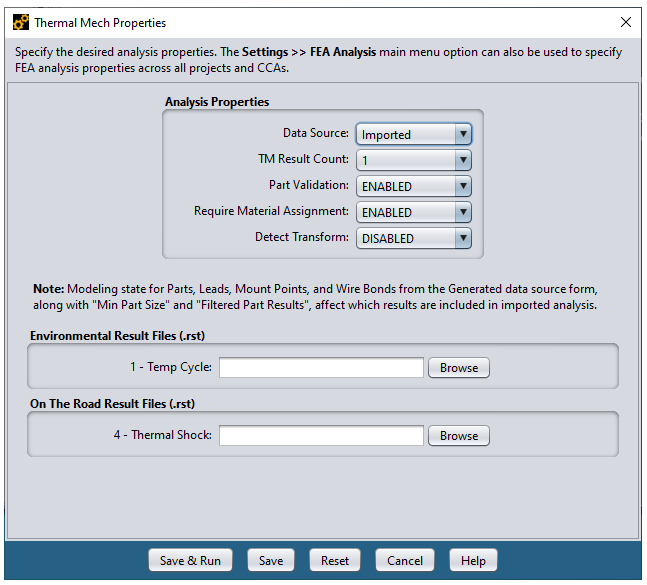
Task: Click the 'Note:' modeling state text
Action: pos(315,297)
